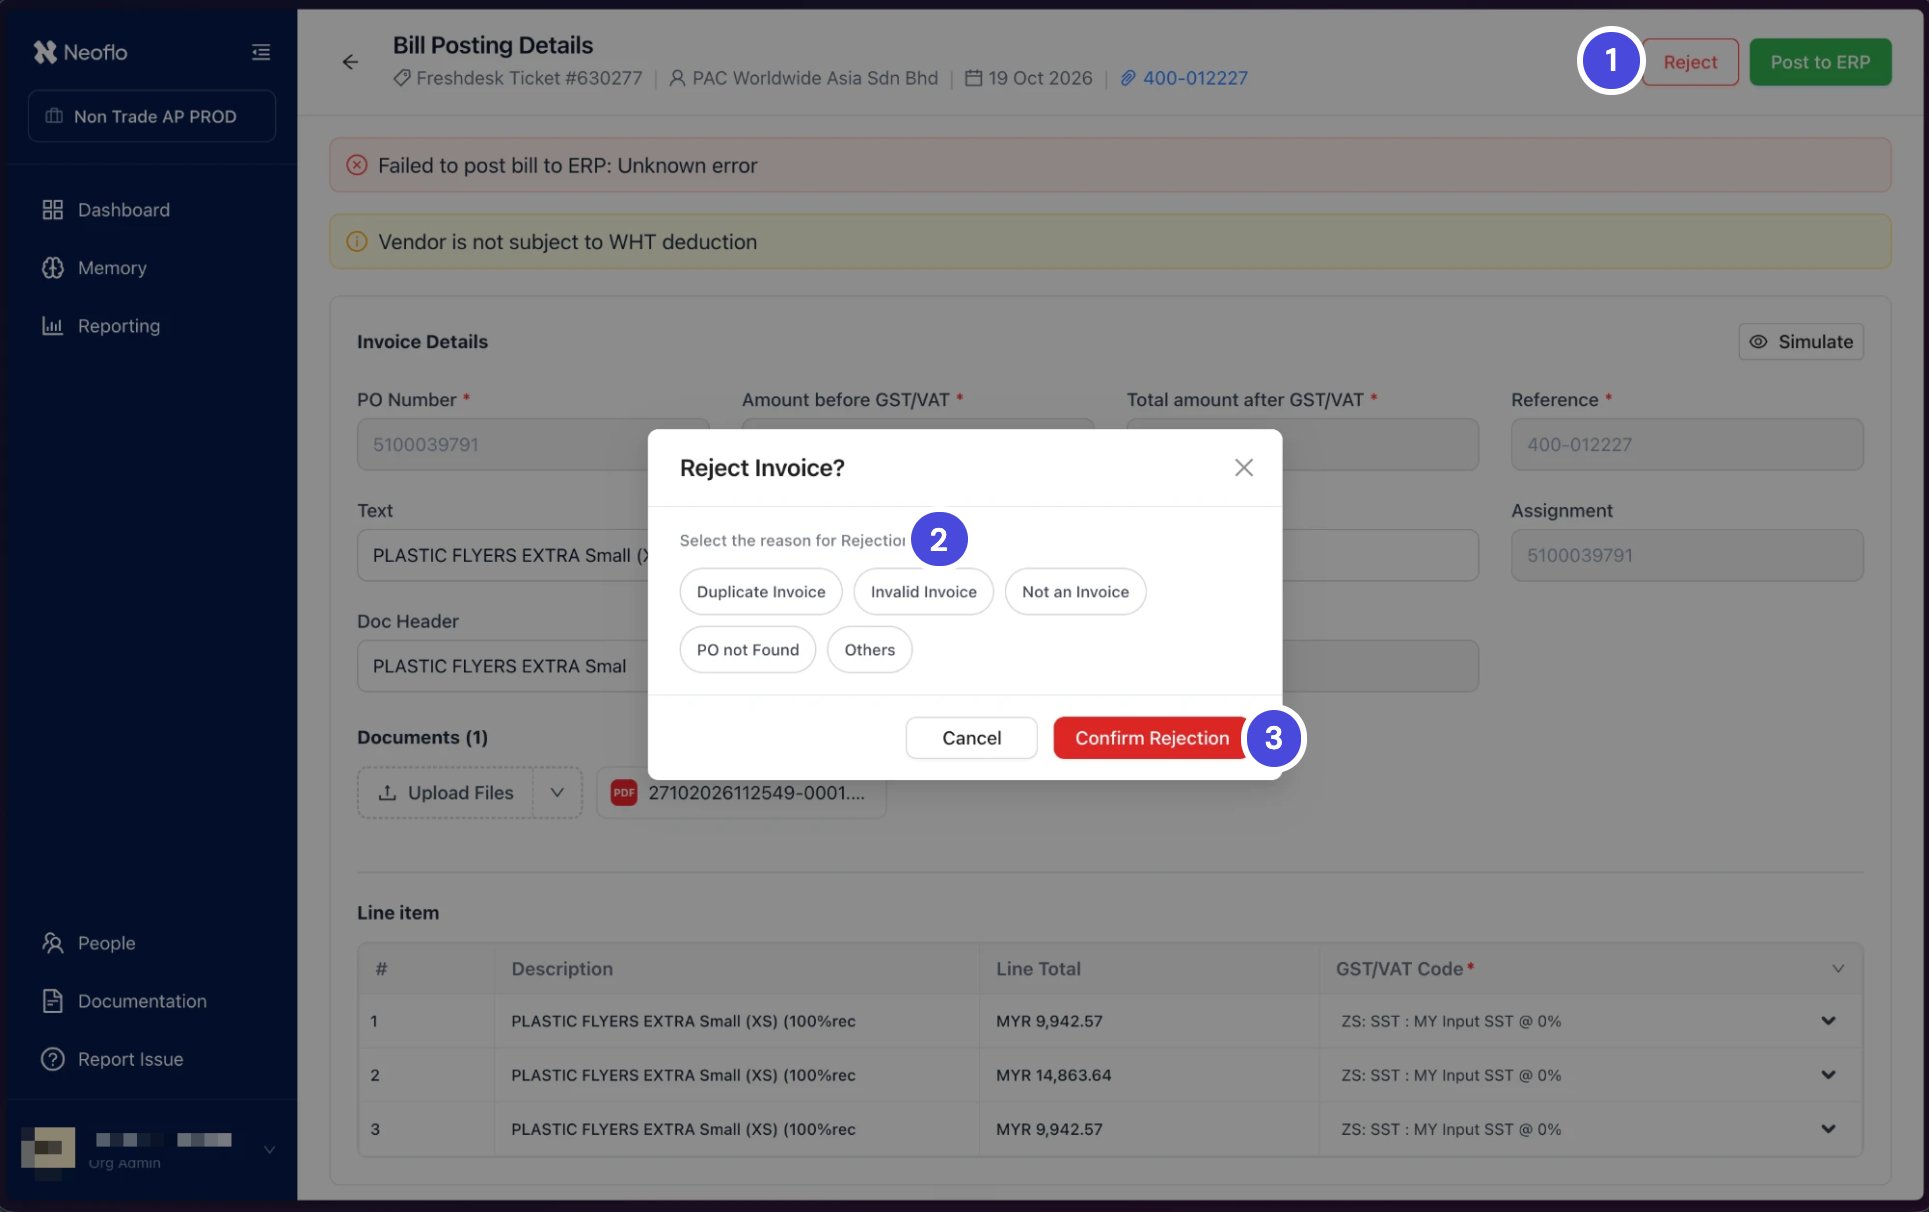Click the Neoflo logo
The width and height of the screenshot is (1929, 1212).
80,52
